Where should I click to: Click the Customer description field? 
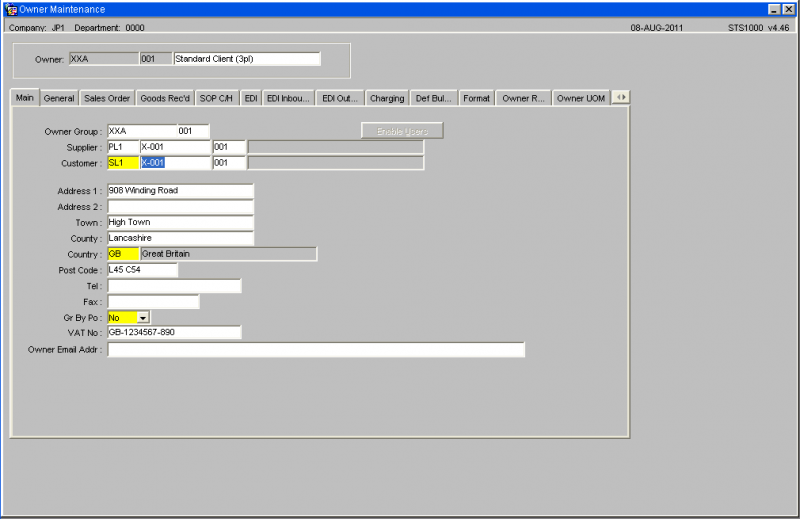tap(336, 163)
